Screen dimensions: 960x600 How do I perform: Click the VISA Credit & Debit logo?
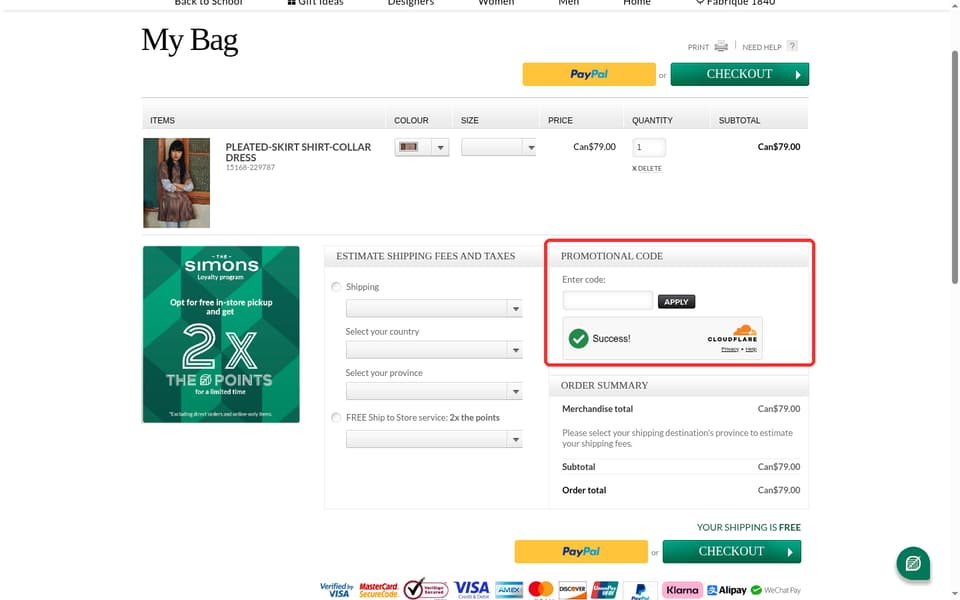coord(471,589)
